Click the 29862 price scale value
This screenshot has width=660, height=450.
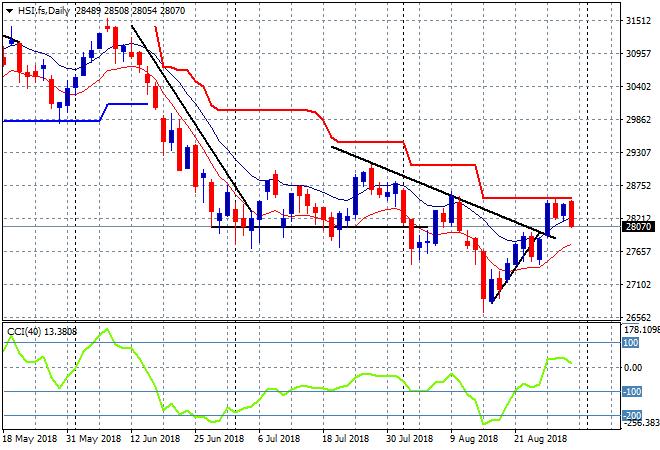638,120
